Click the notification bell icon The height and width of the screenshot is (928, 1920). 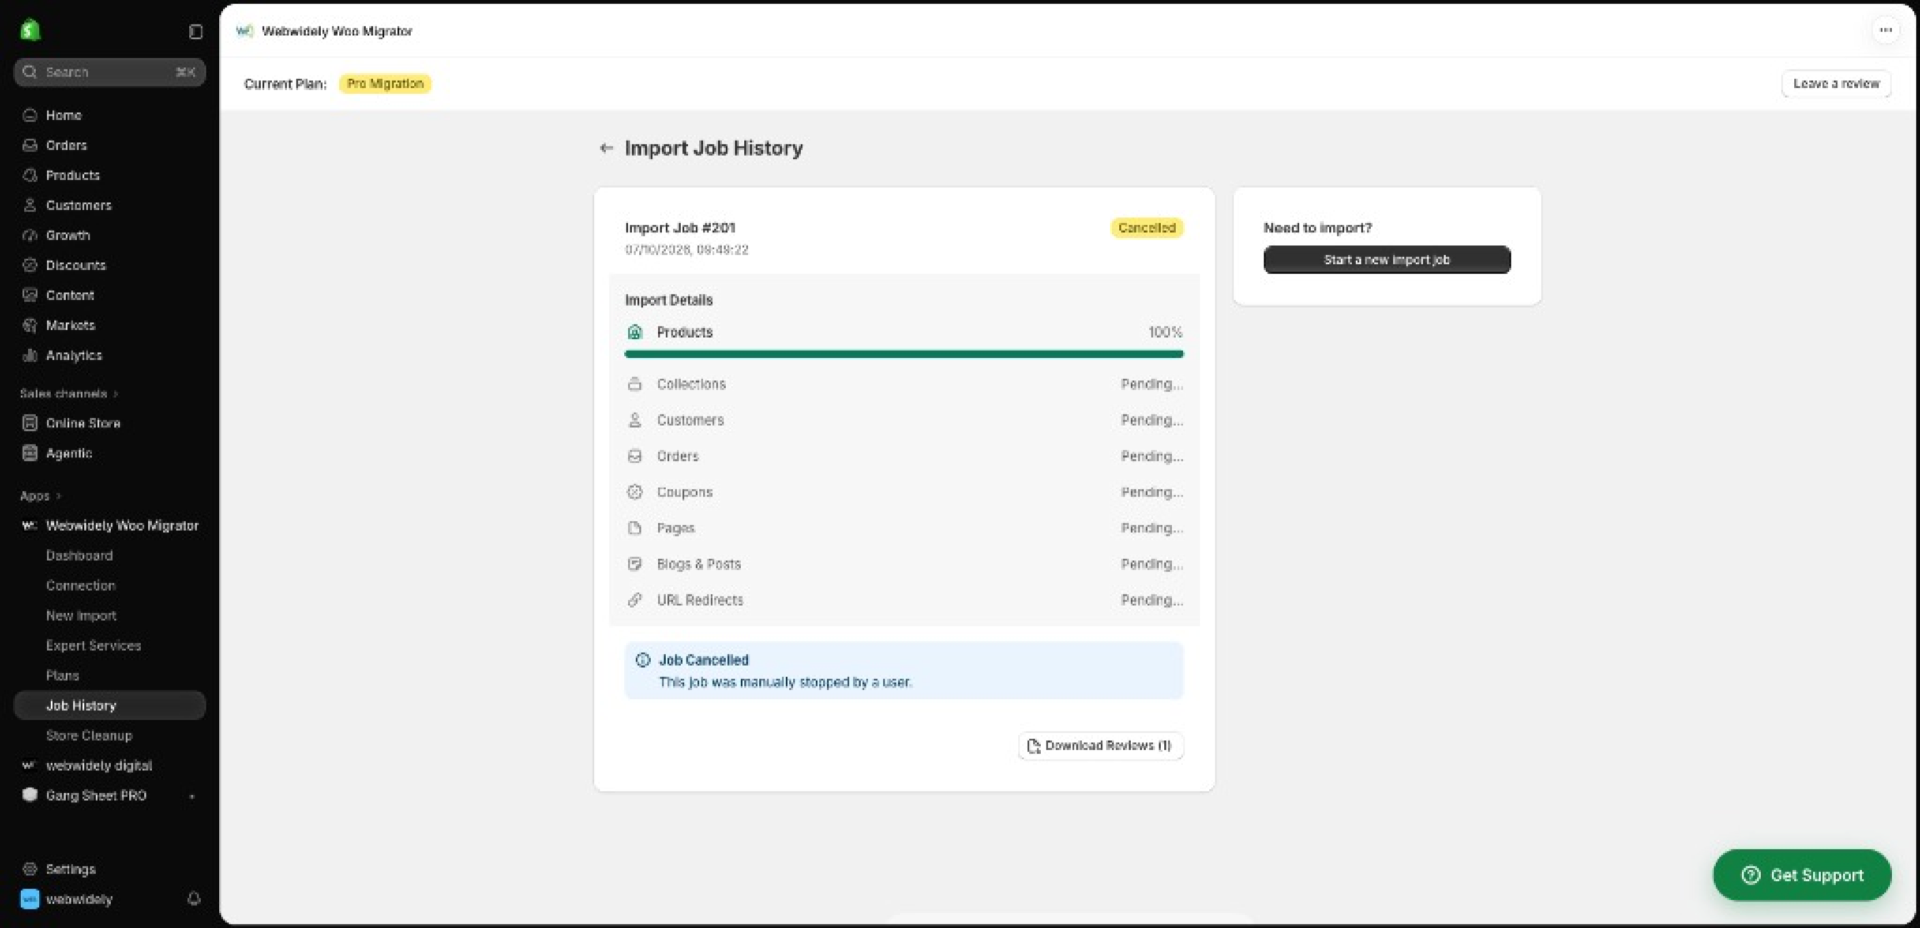(x=194, y=899)
